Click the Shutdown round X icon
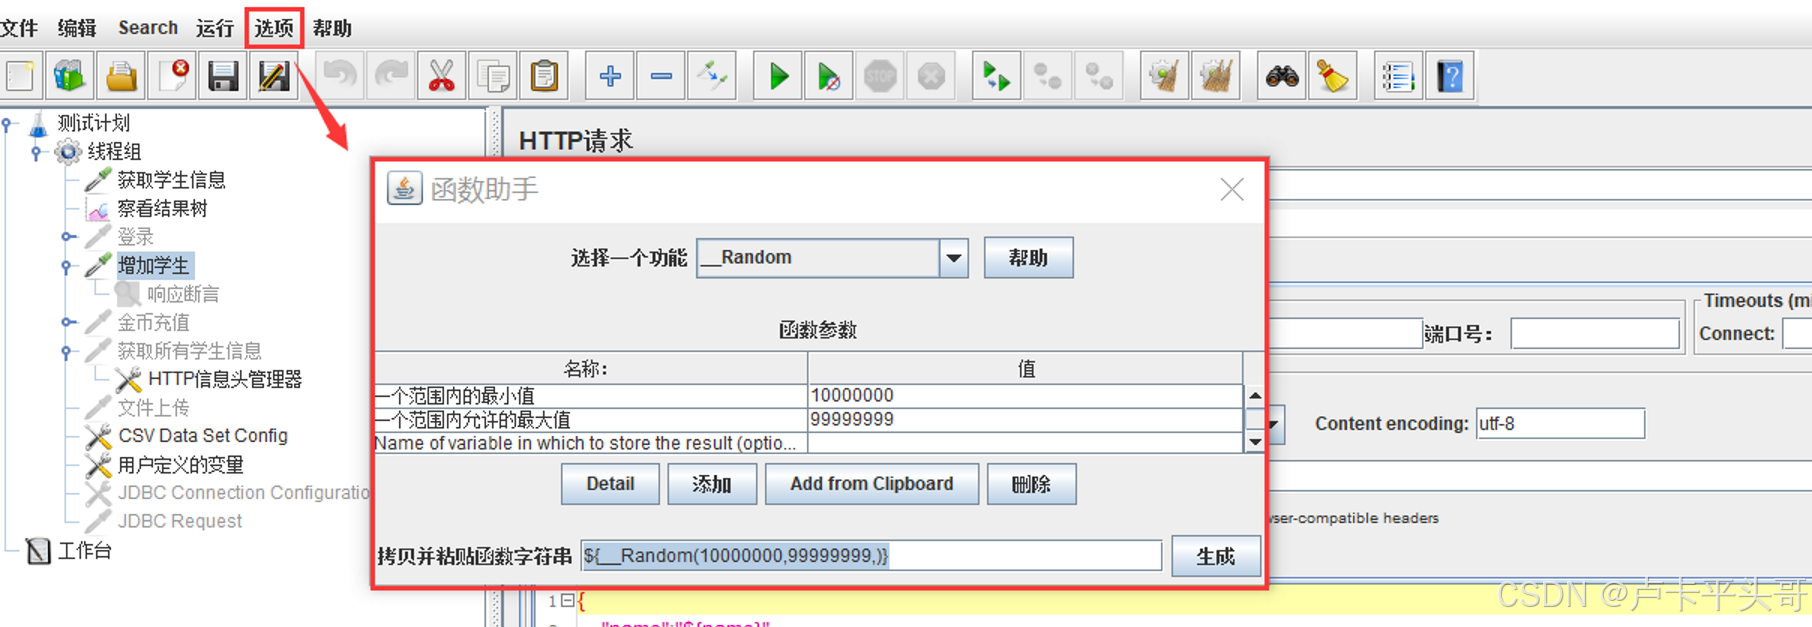1812x627 pixels. point(931,76)
